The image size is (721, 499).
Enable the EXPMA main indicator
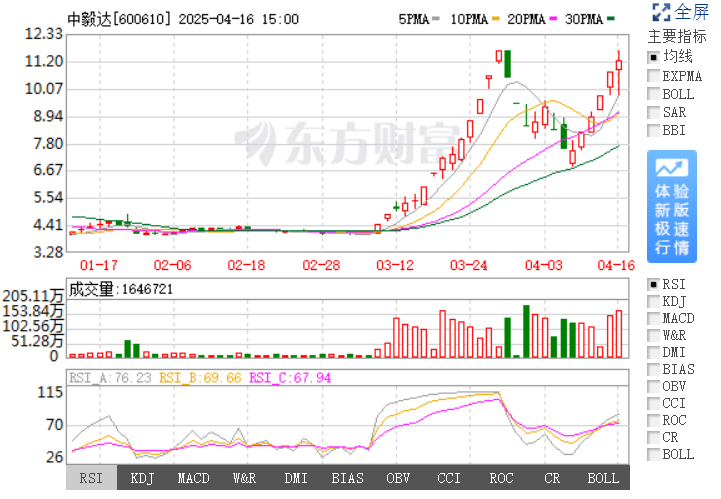tap(654, 76)
